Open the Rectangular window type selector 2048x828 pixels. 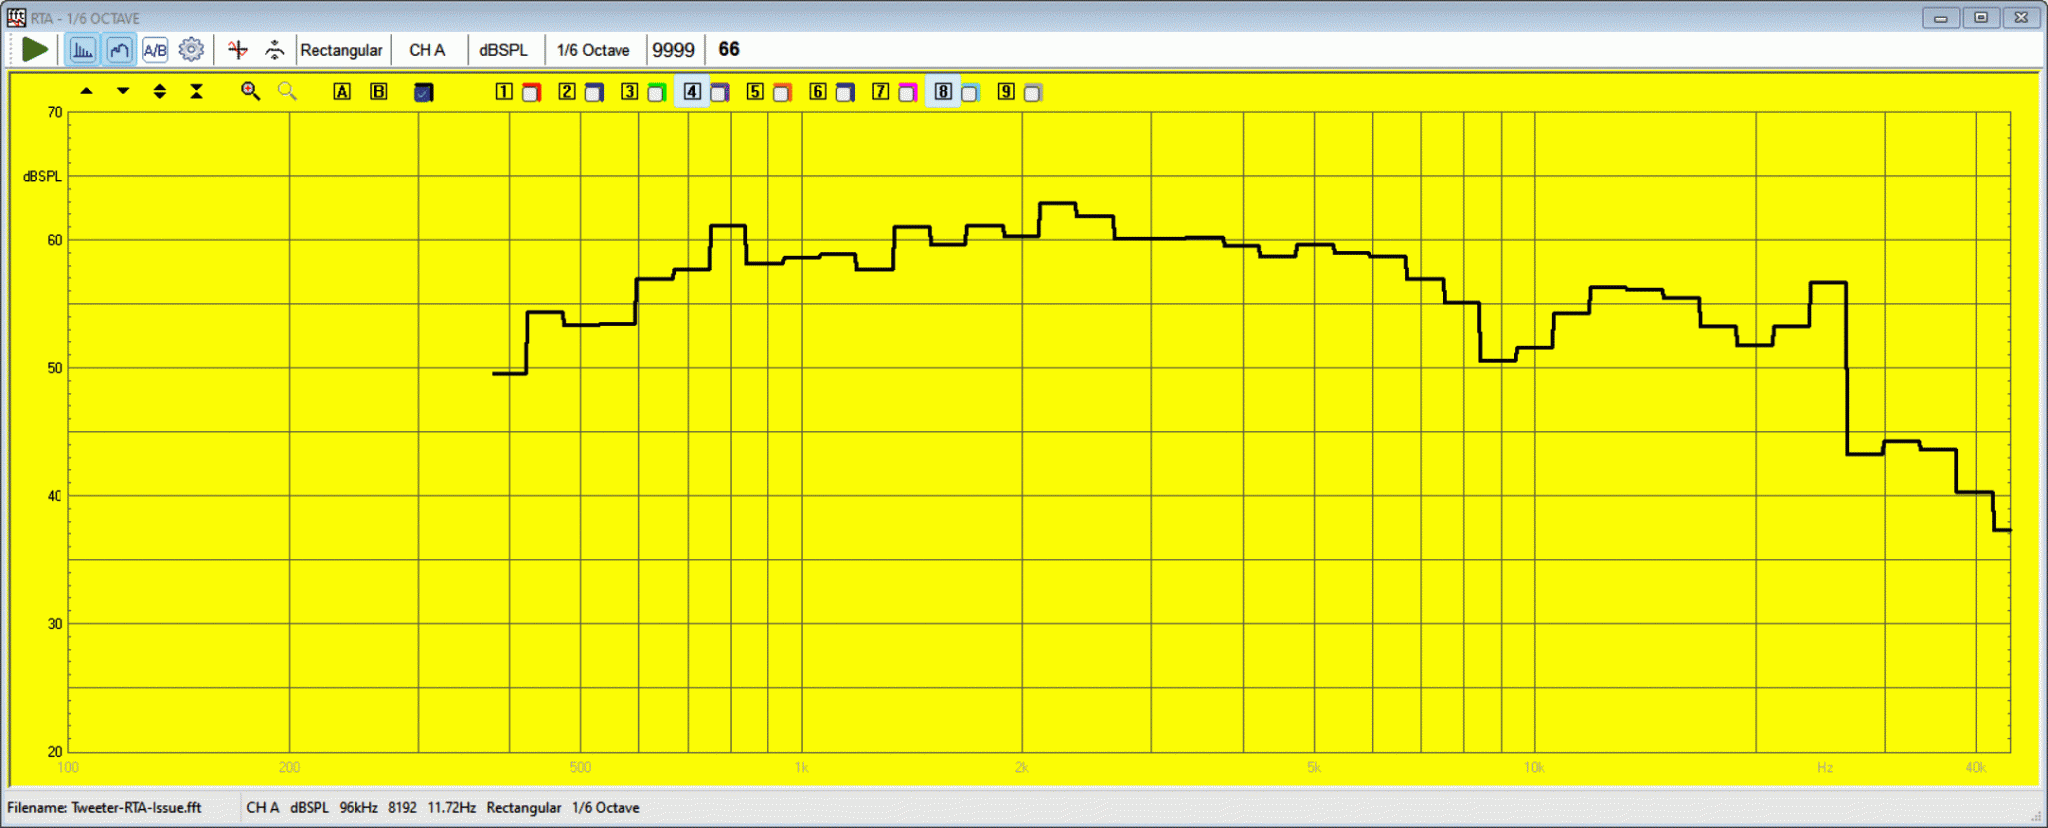click(x=341, y=50)
